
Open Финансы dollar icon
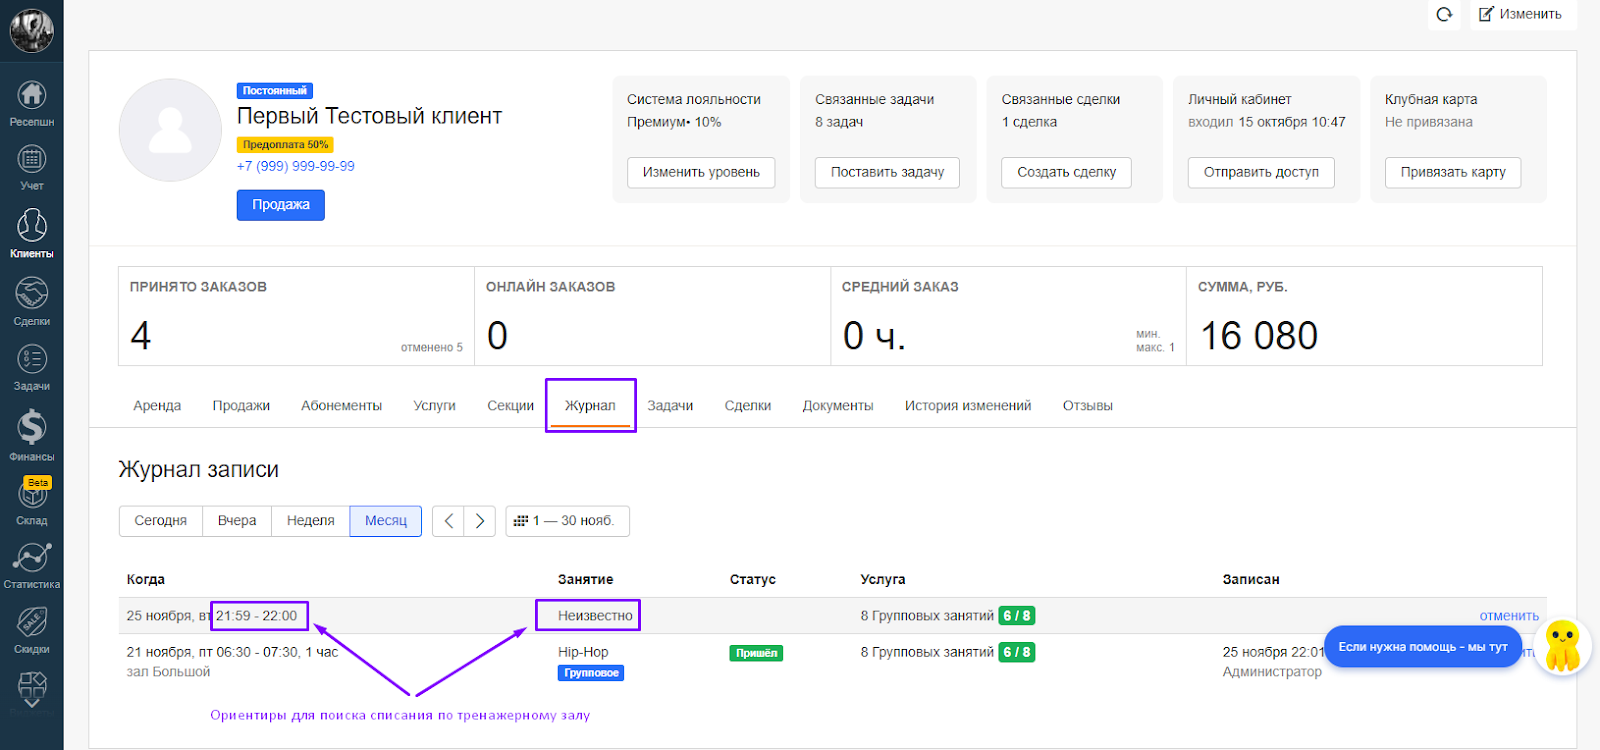click(32, 429)
